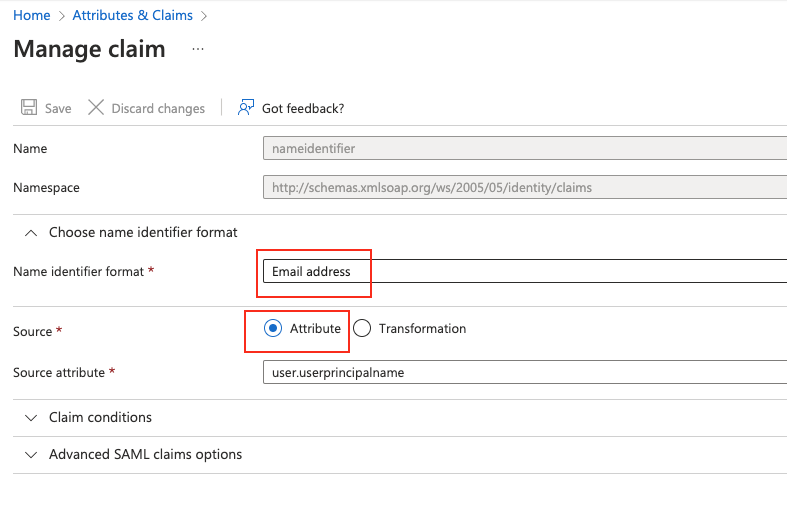The height and width of the screenshot is (519, 787).
Task: Click the nameidentifier Name field
Action: pyautogui.click(x=524, y=148)
